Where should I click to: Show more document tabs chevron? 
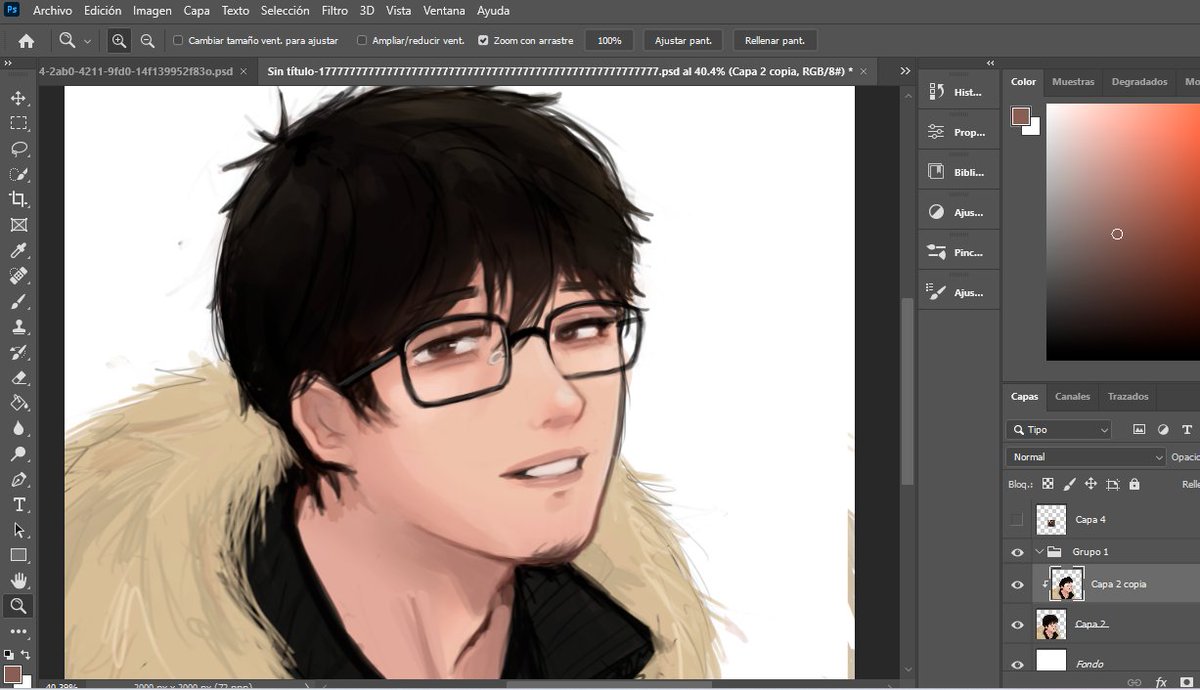pyautogui.click(x=905, y=71)
